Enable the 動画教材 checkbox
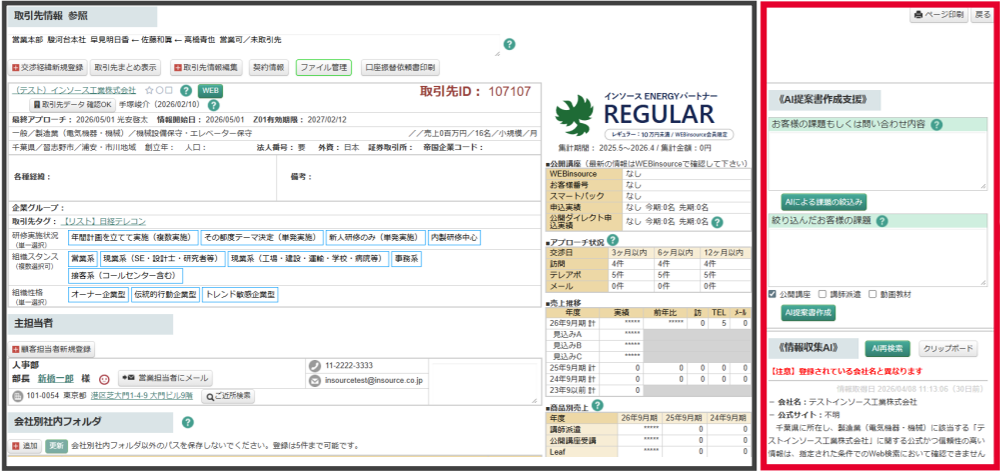The image size is (1000, 472). click(873, 295)
